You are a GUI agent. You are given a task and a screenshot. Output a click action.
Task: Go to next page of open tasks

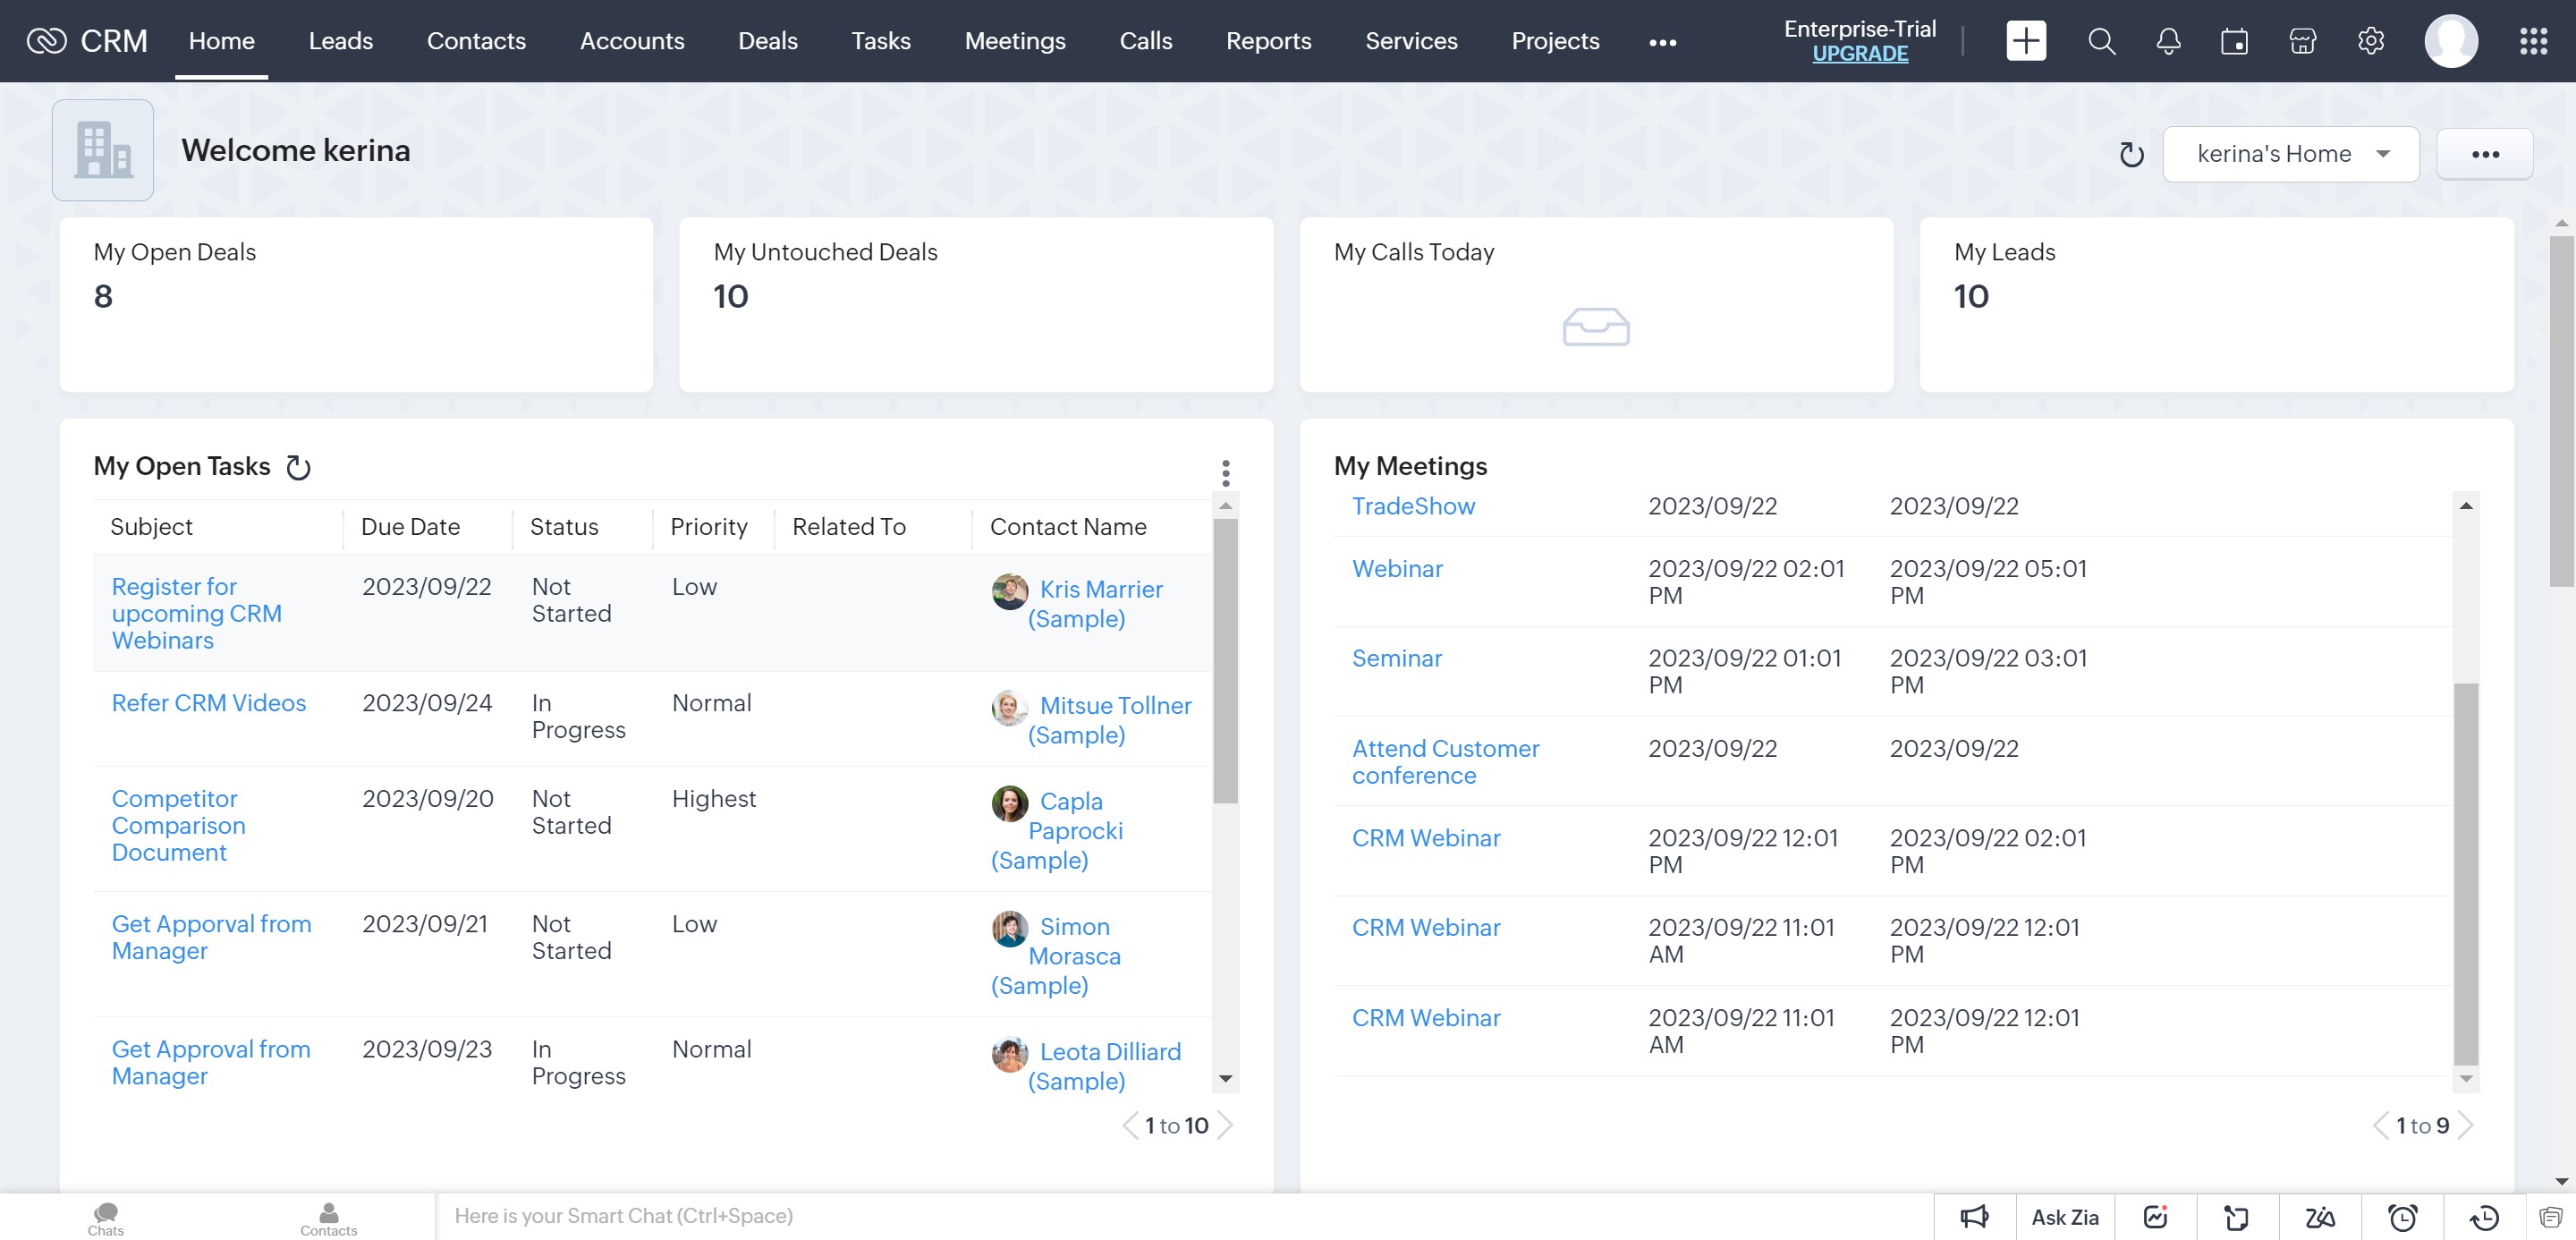click(x=1226, y=1125)
